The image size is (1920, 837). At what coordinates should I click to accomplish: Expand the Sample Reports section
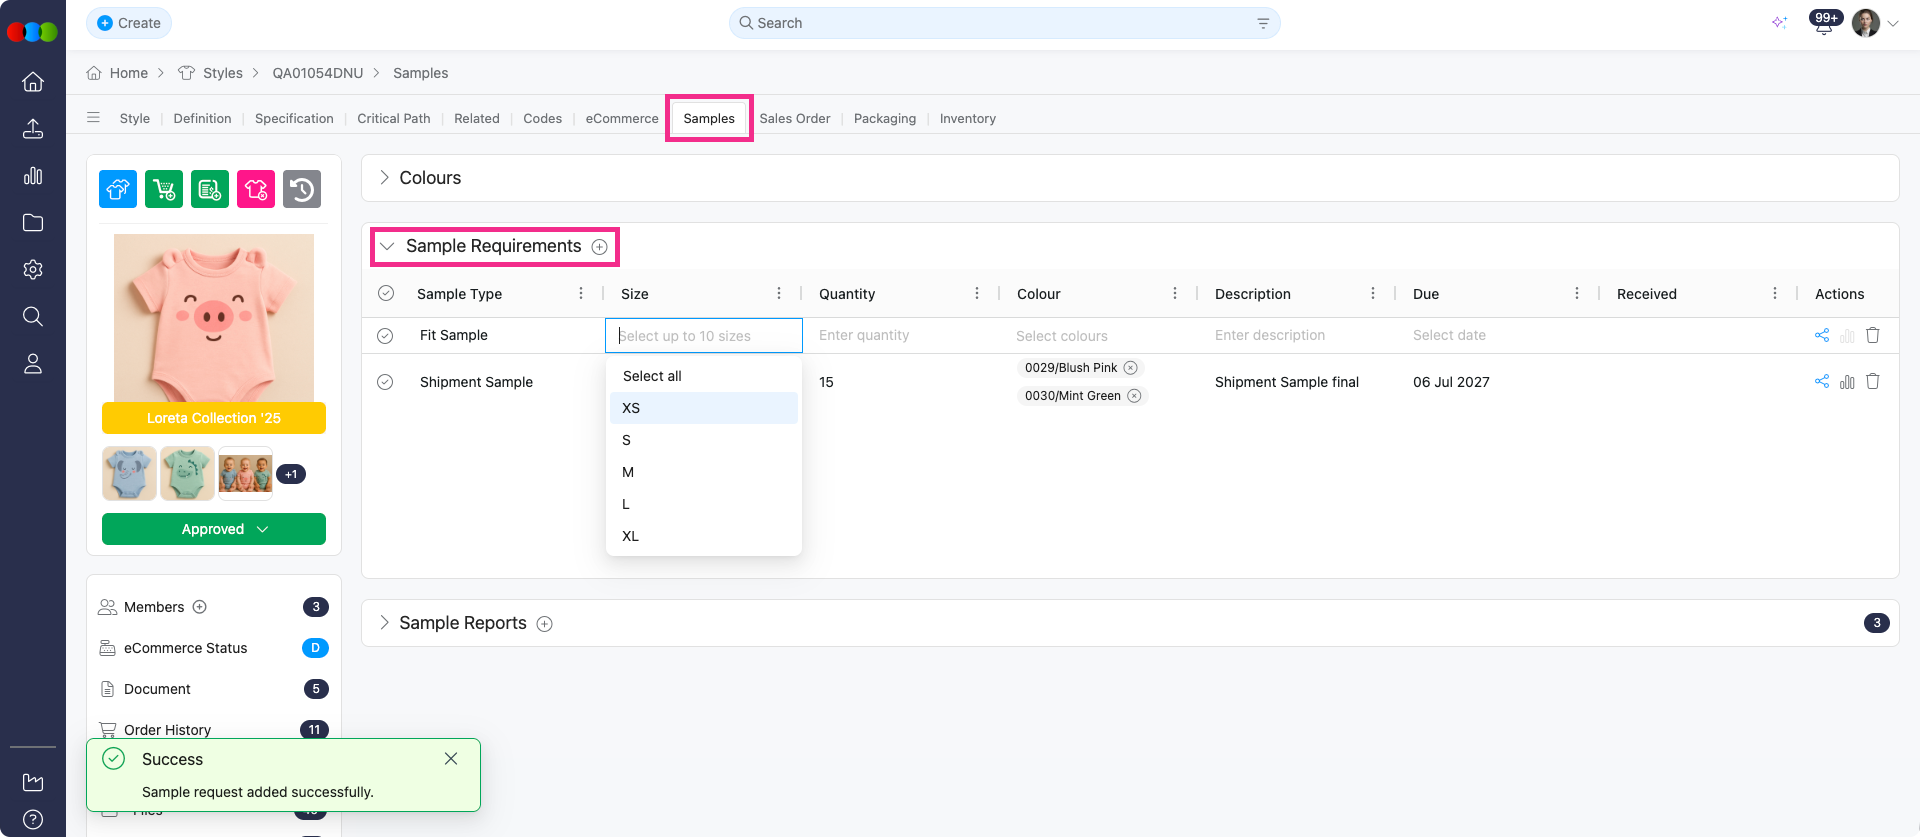[x=384, y=623]
